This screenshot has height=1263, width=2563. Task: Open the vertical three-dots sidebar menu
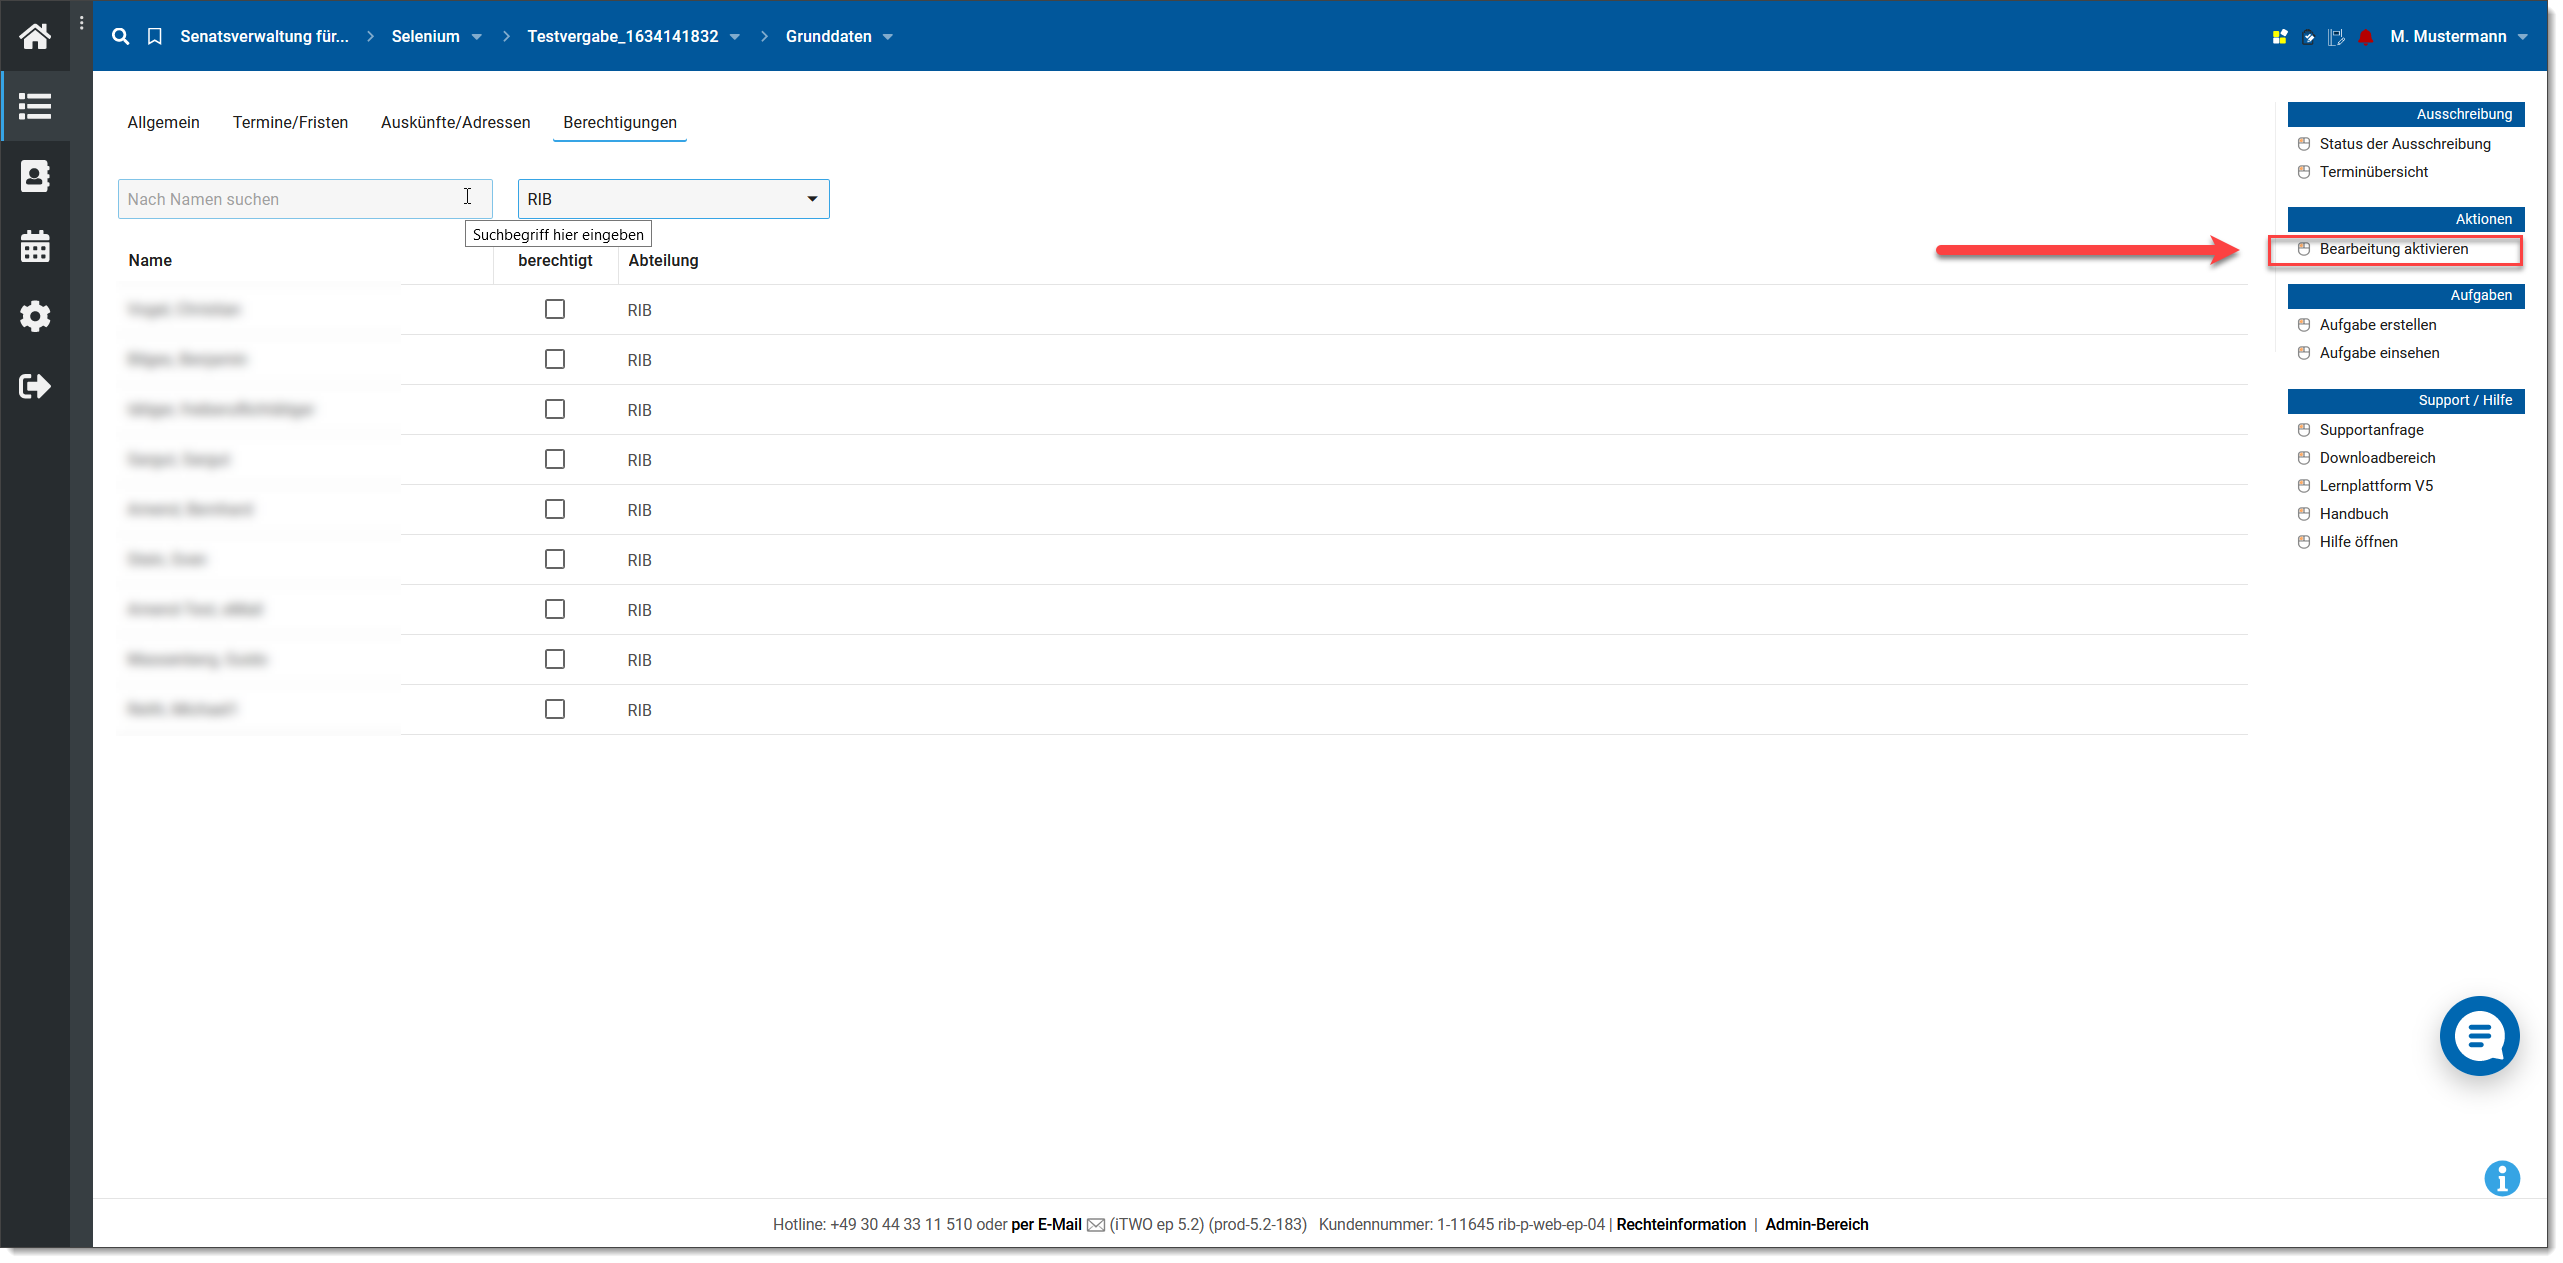tap(81, 23)
